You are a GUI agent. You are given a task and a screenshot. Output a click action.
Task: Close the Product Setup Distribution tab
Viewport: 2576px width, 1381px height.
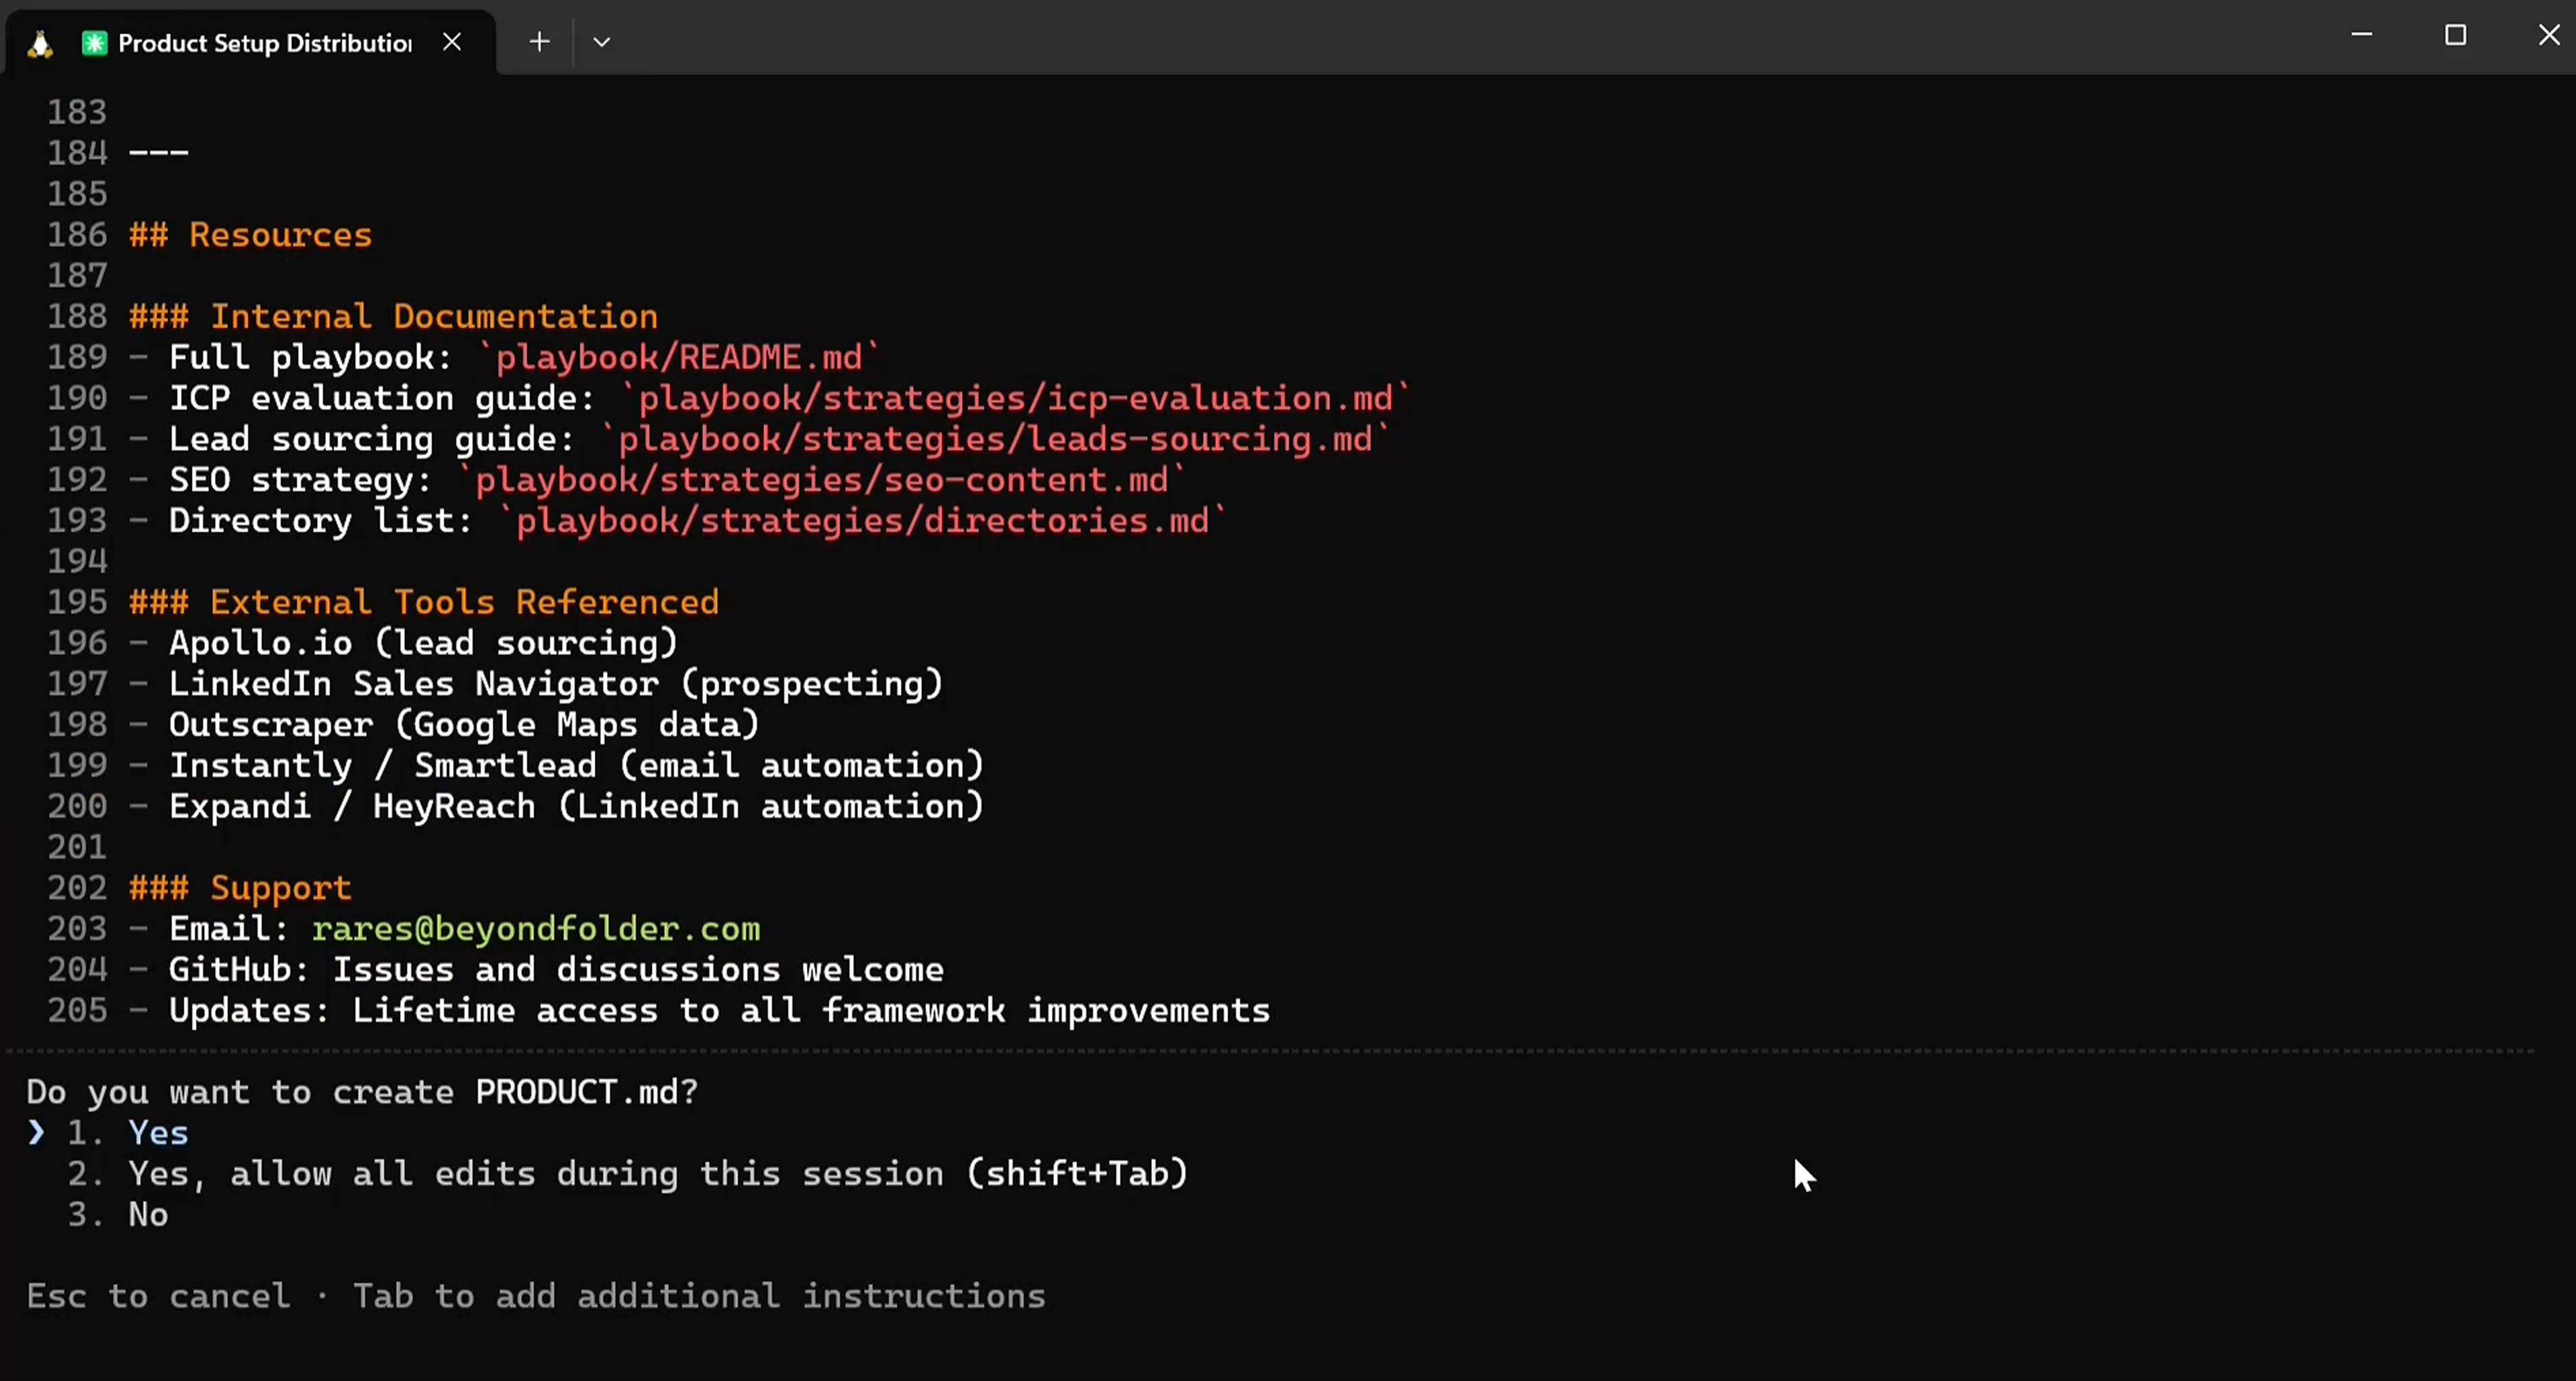pyautogui.click(x=452, y=42)
